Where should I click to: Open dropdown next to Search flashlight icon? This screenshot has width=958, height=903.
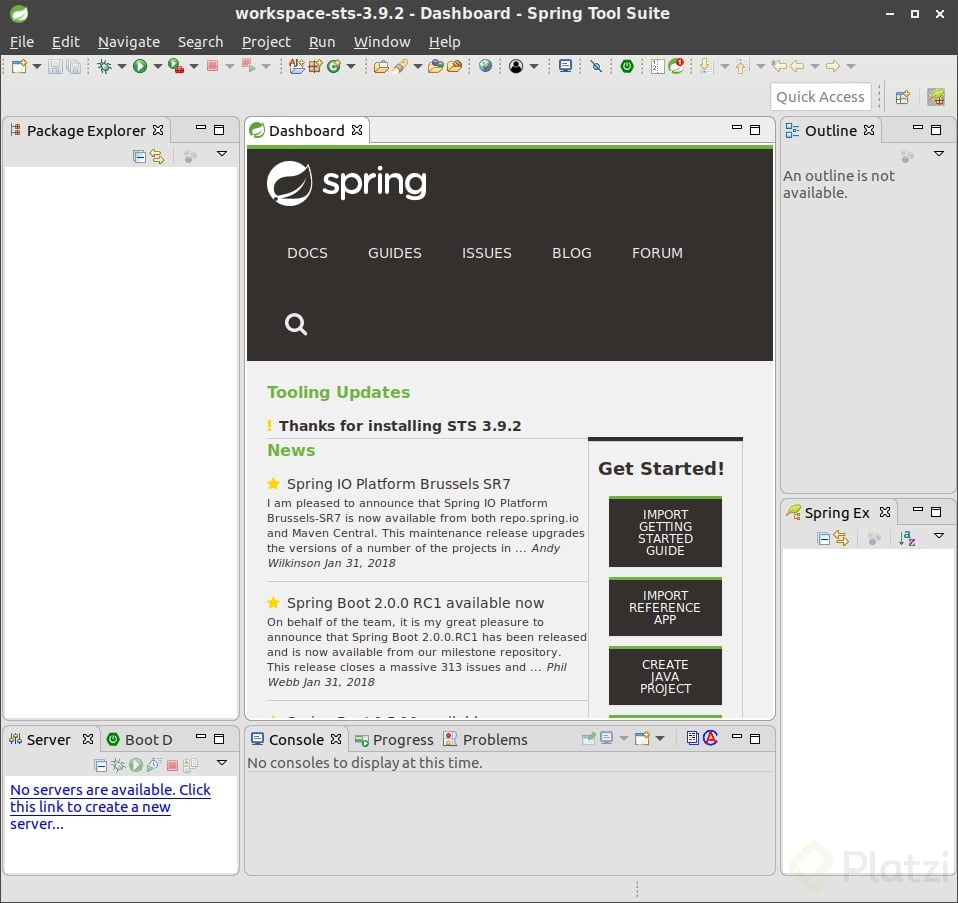[x=418, y=66]
